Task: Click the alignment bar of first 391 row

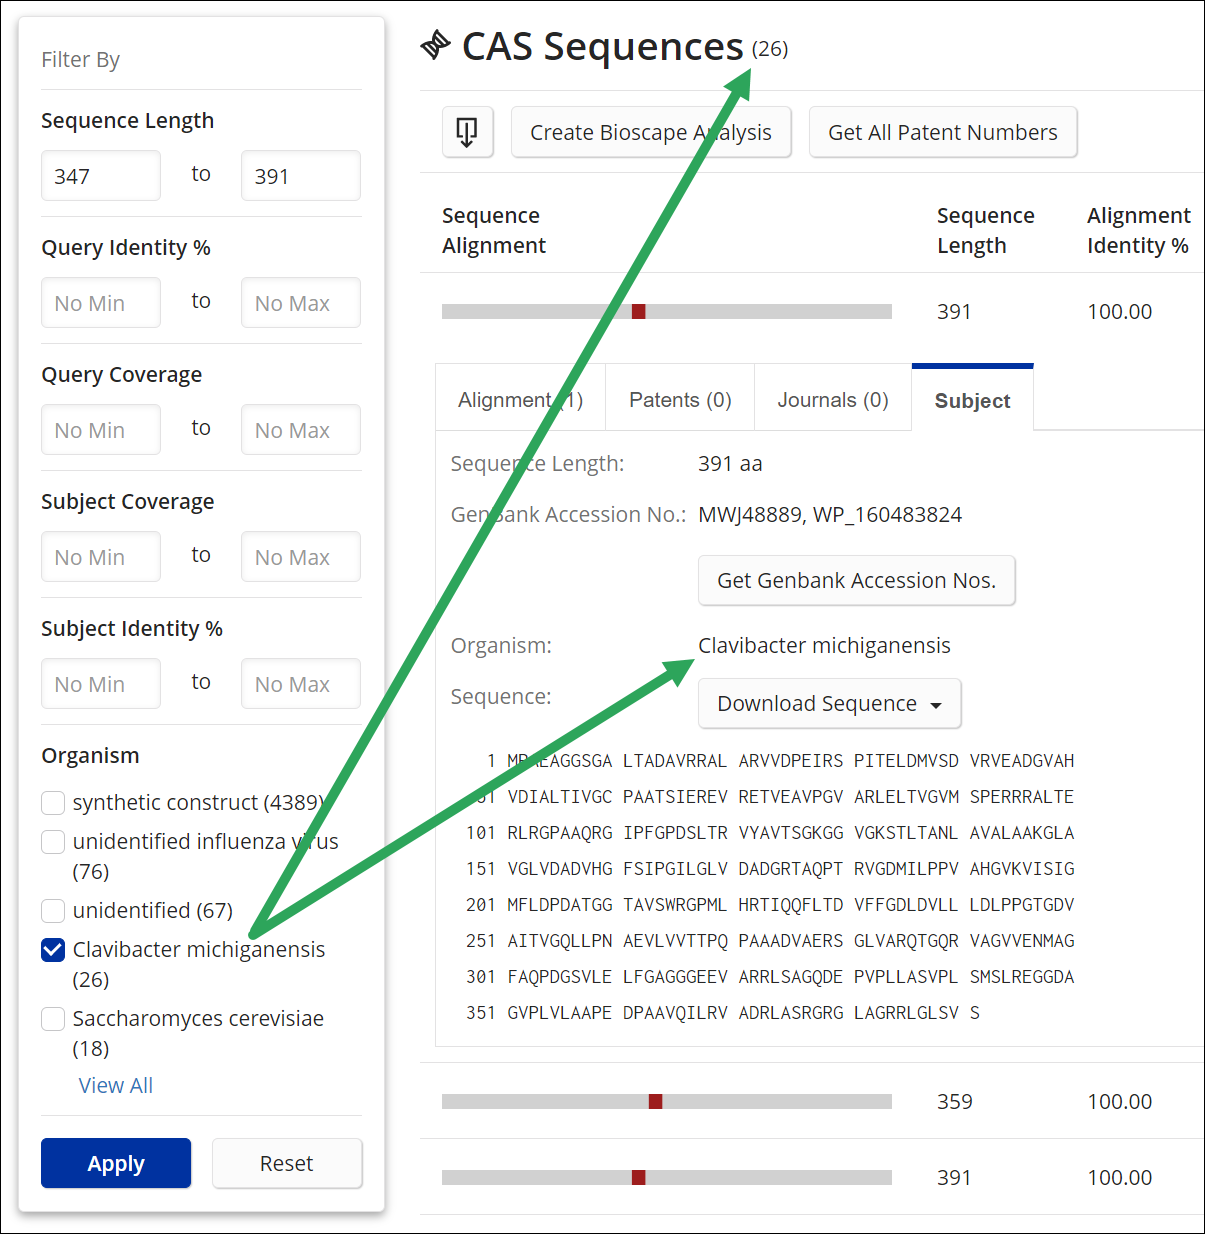Action: (667, 312)
